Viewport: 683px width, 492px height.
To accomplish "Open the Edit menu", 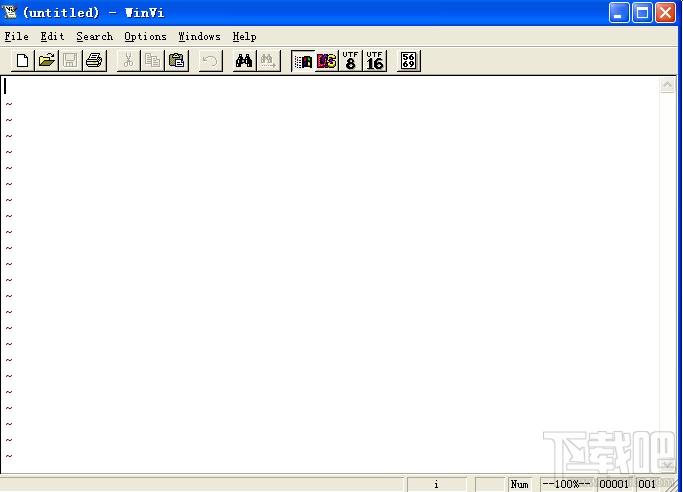I will pyautogui.click(x=52, y=37).
